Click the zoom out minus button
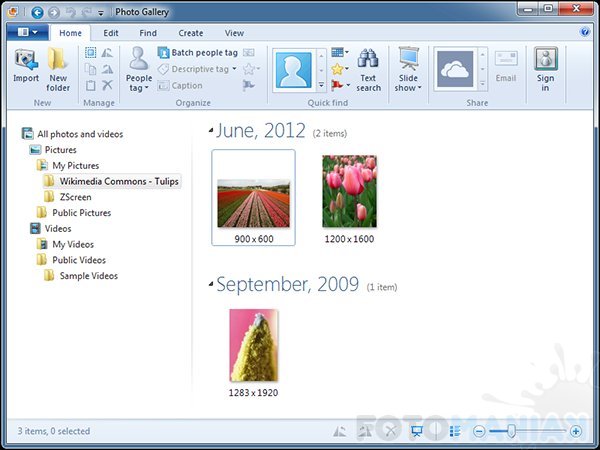 coord(479,432)
